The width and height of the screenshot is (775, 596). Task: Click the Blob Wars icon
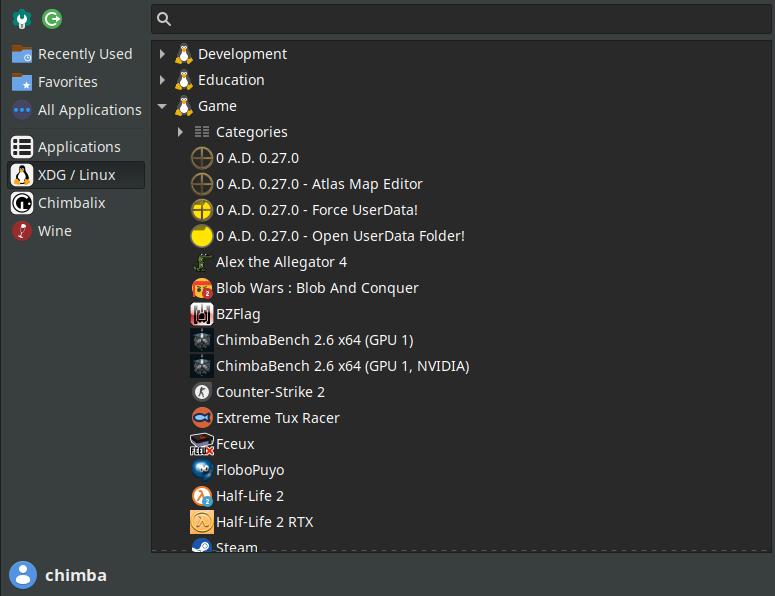pyautogui.click(x=202, y=288)
